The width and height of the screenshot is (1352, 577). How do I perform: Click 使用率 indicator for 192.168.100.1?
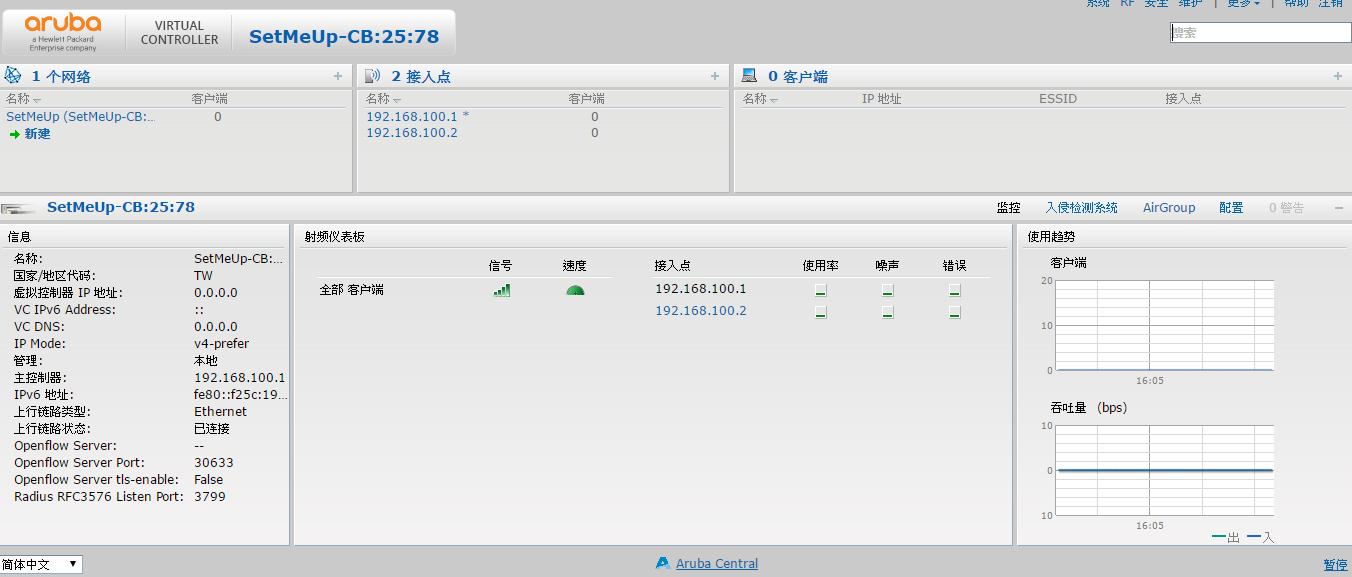point(820,290)
